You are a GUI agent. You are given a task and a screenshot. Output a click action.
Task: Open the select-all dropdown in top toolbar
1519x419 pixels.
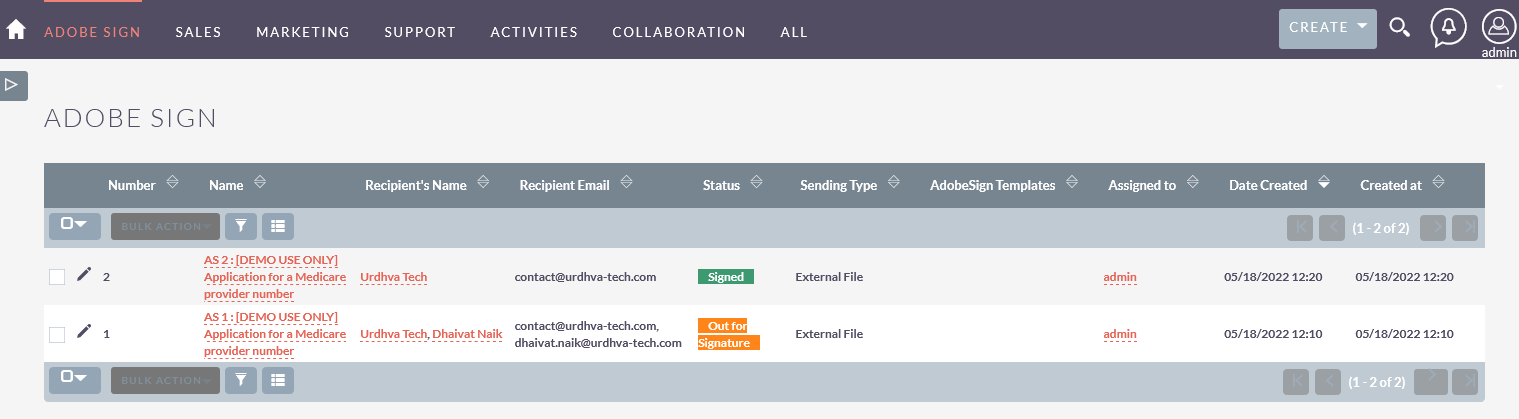pyautogui.click(x=75, y=226)
